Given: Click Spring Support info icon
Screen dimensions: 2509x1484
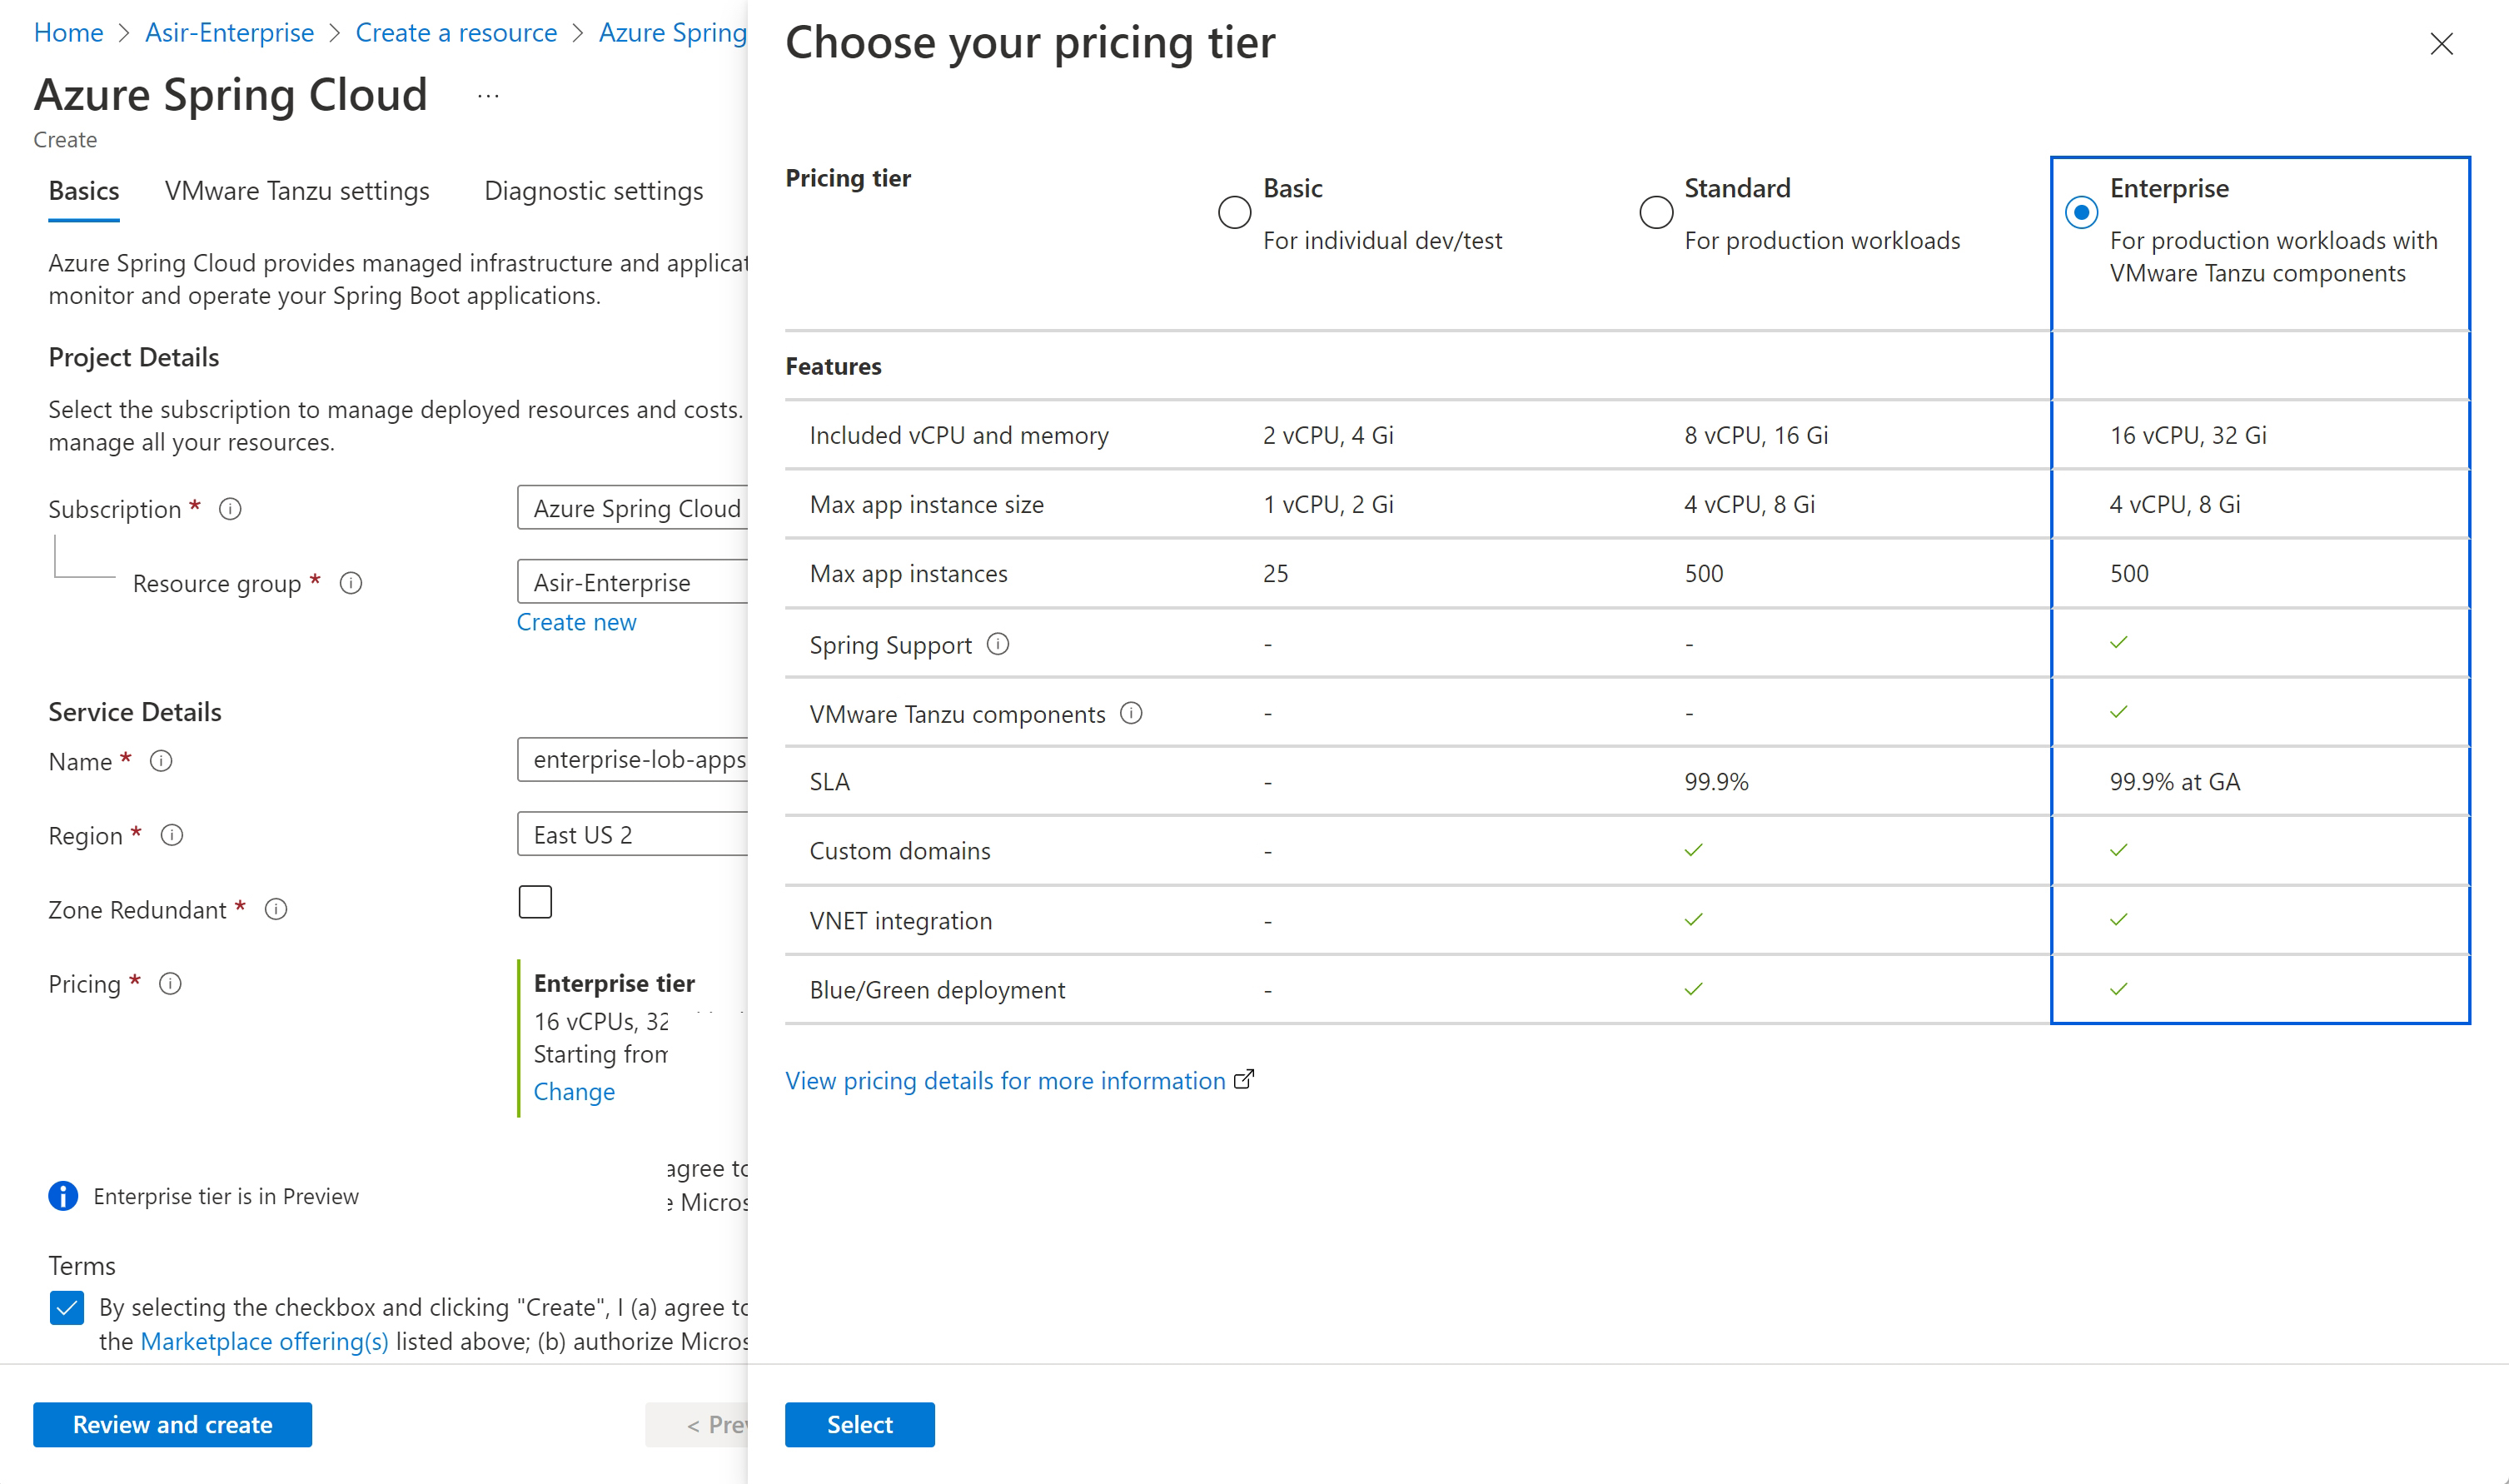Looking at the screenshot, I should [998, 644].
